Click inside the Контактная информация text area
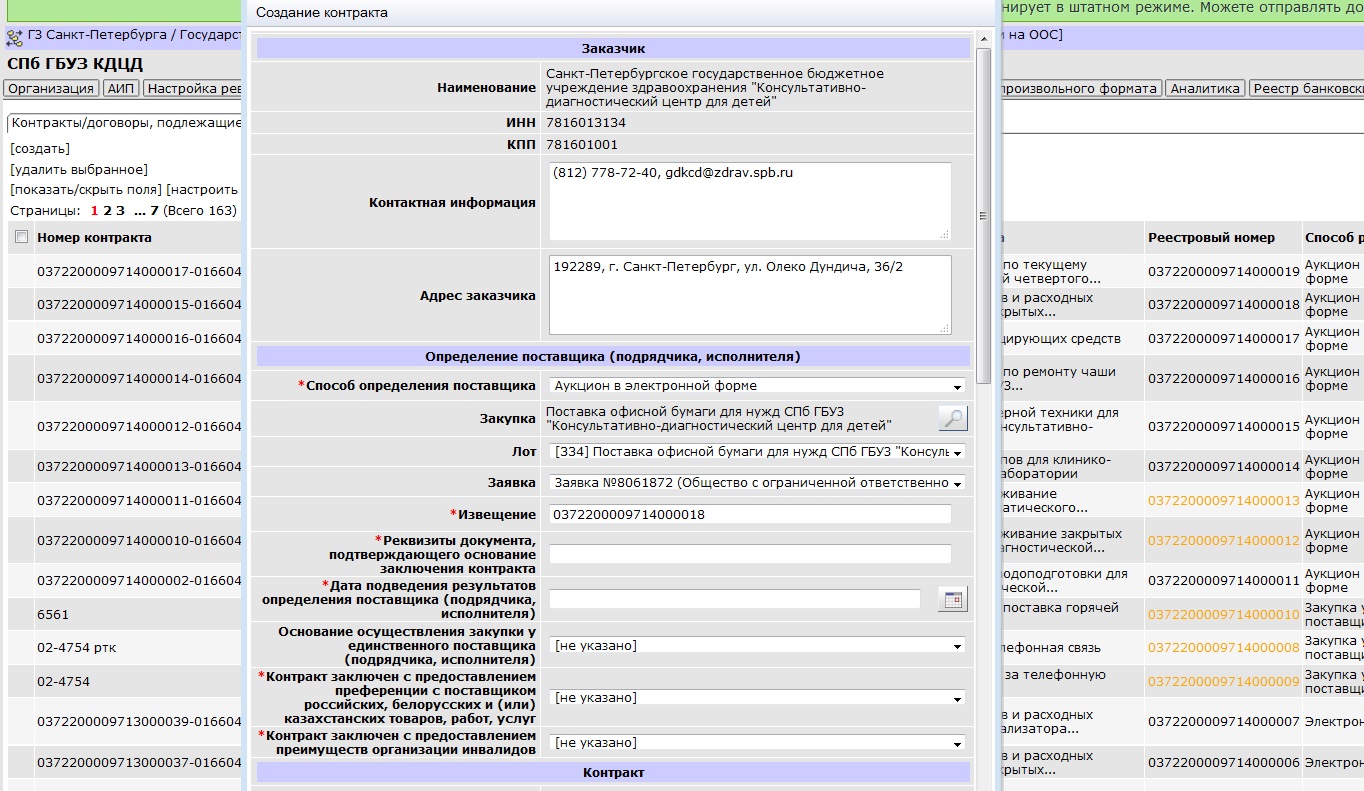The image size is (1364, 791). [750, 201]
